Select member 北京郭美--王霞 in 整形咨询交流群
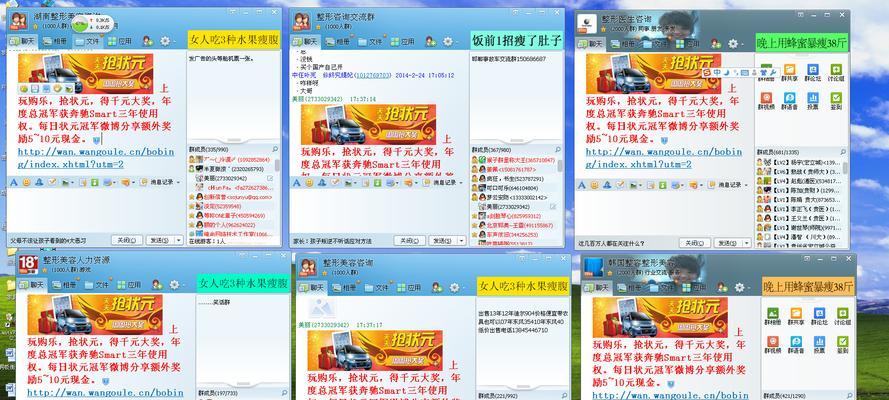 click(515, 225)
